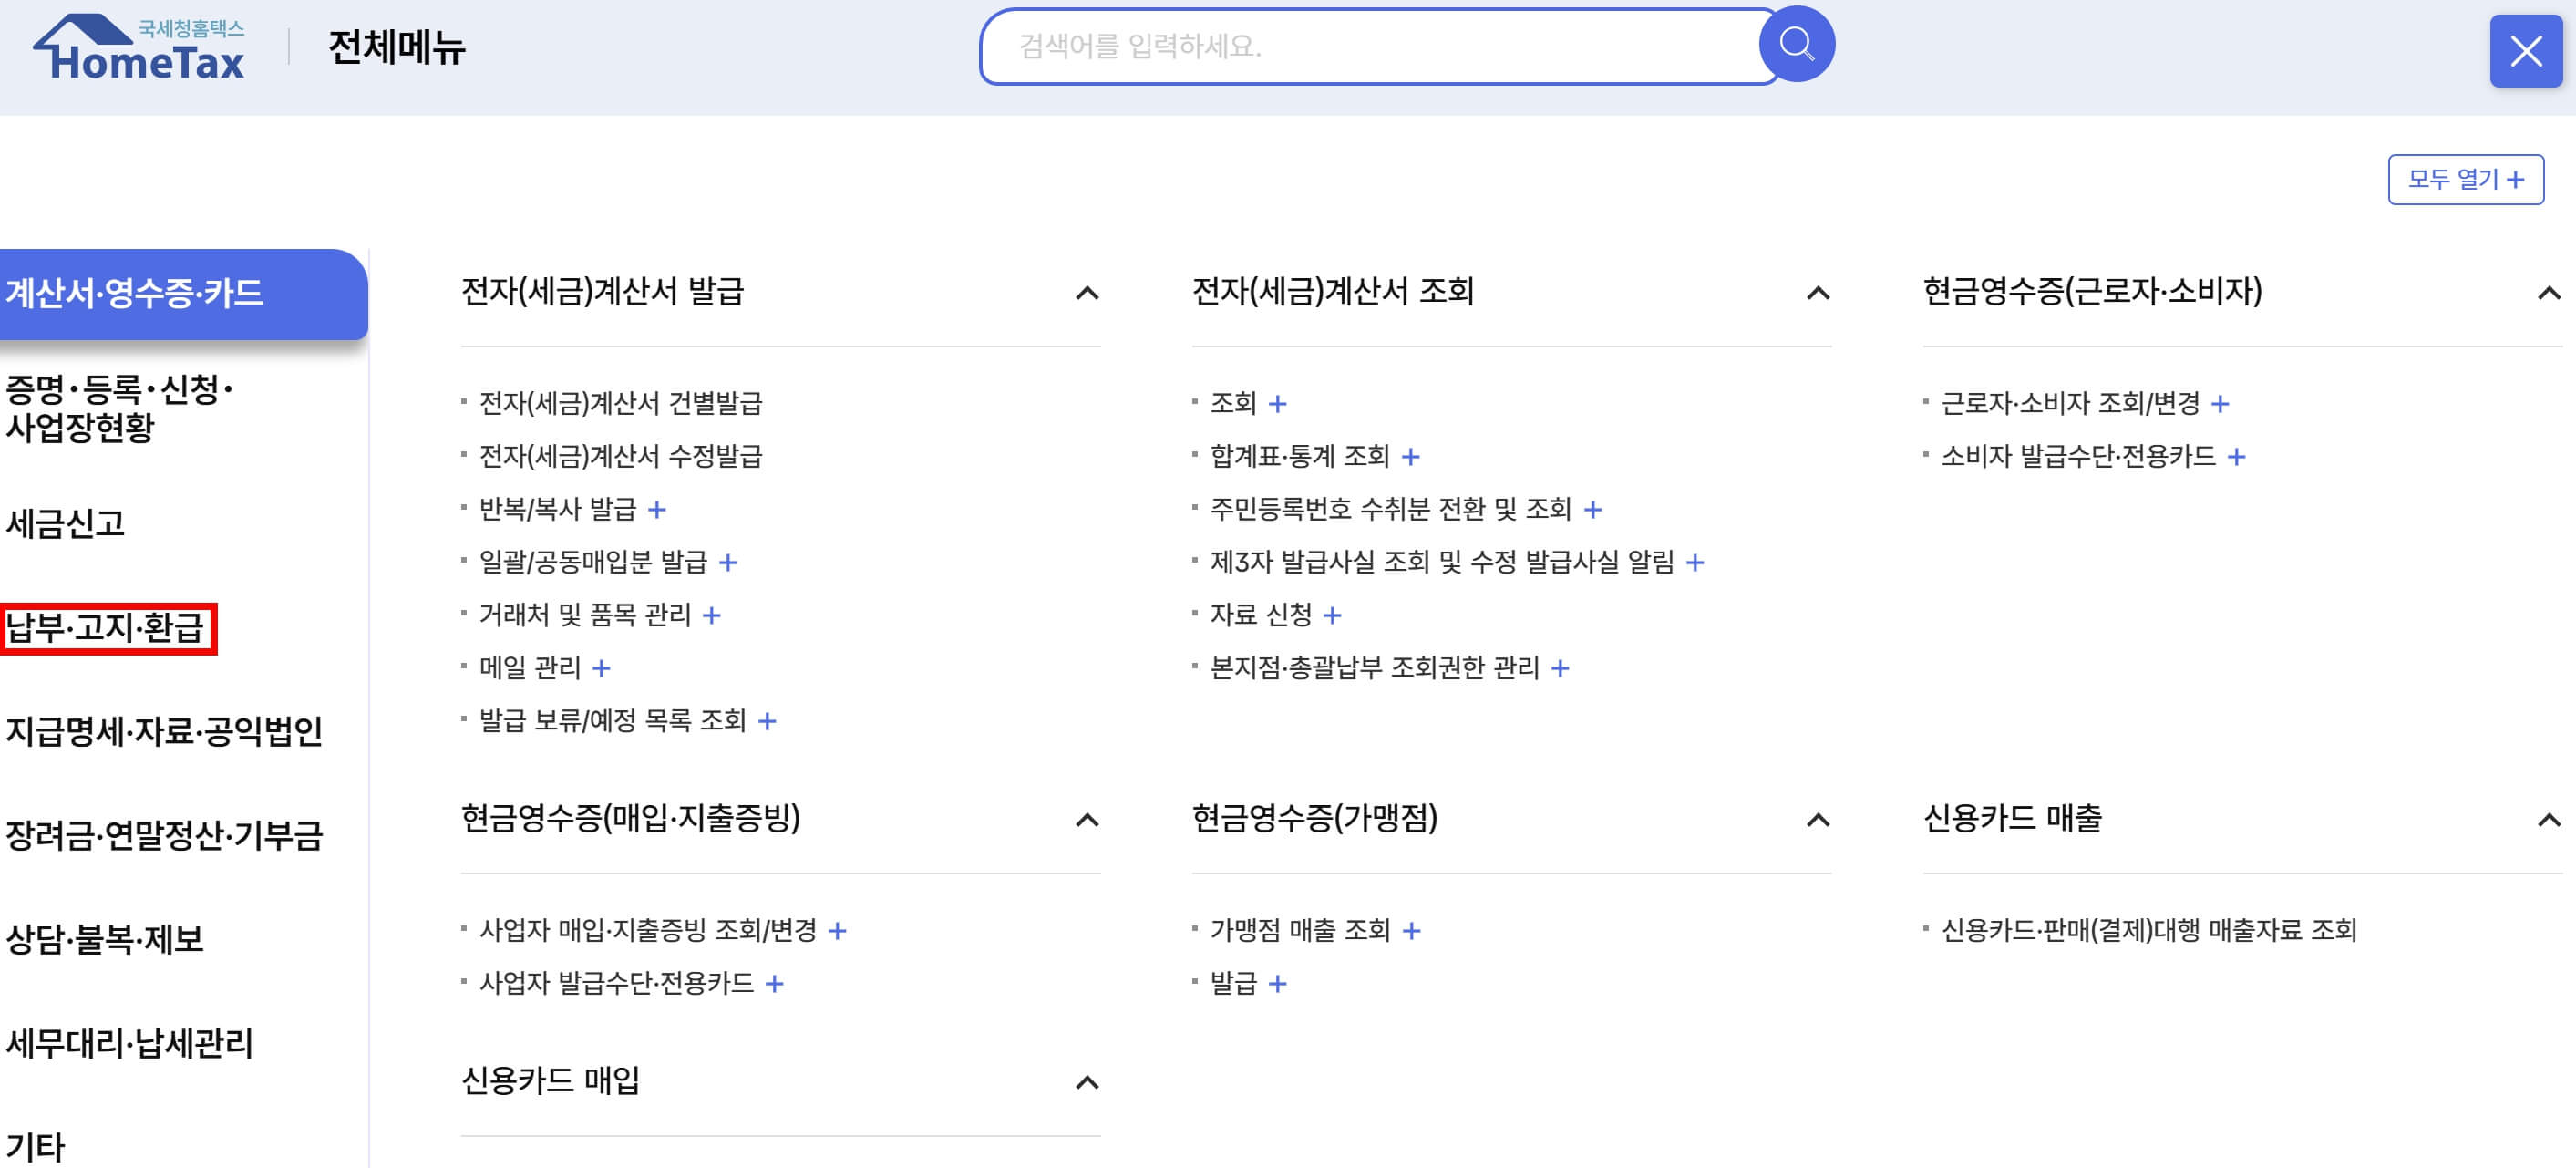Expand plus icon next to 가맹점 매출 조회

pyautogui.click(x=1411, y=931)
